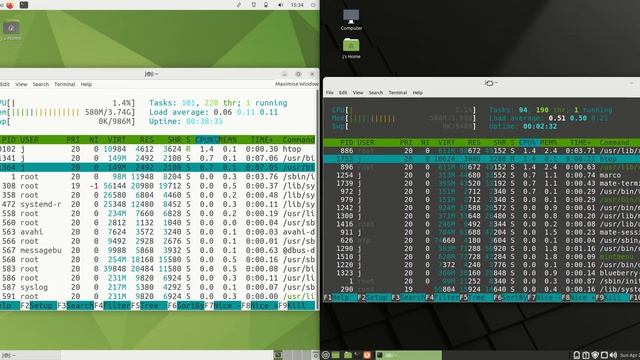Select /sbin/init row in right htop
The image size is (640, 360).
482,281
